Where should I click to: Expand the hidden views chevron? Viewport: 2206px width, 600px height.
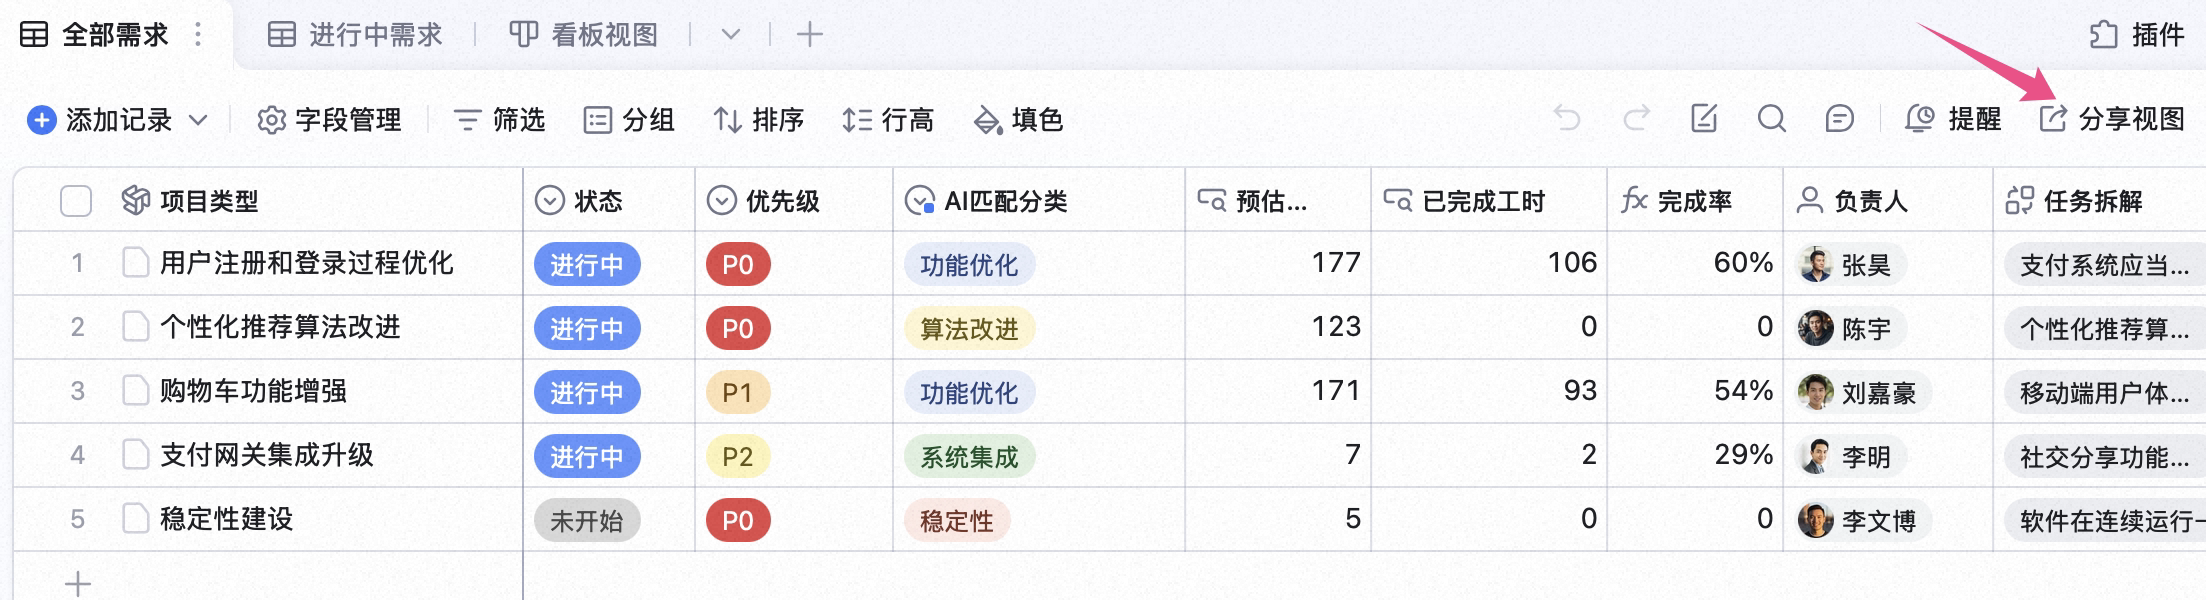click(x=731, y=35)
